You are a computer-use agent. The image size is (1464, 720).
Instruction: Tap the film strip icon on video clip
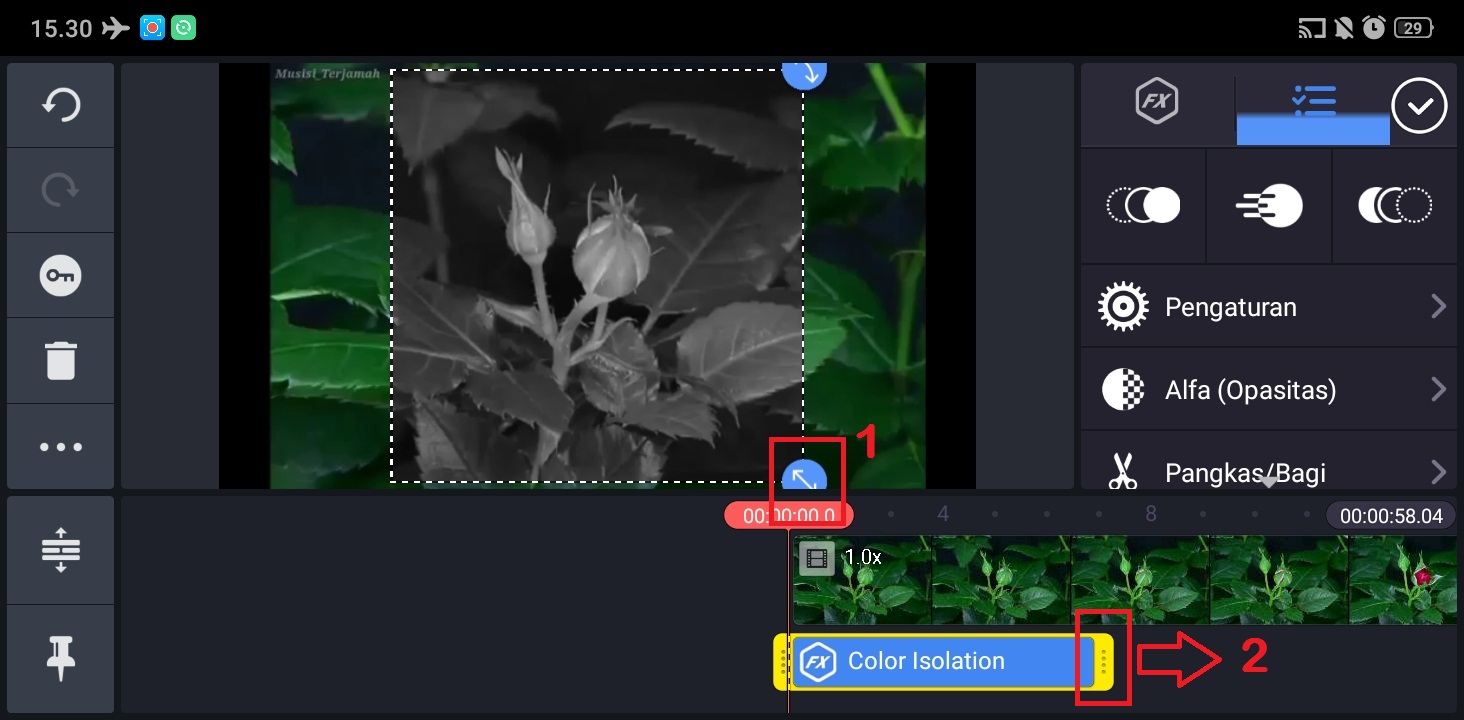click(817, 559)
